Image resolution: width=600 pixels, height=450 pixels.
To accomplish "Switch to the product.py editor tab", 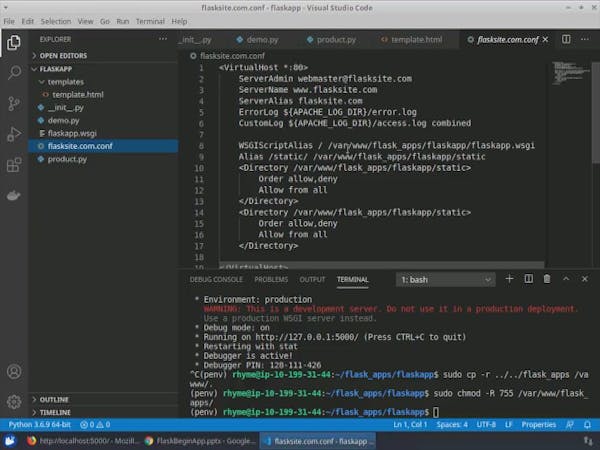I will (x=332, y=40).
